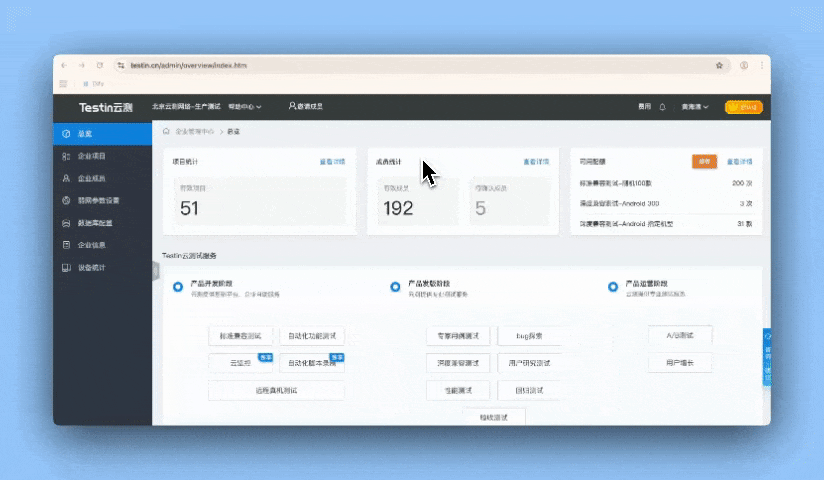824x480 pixels.
Task: Open 查看详情 link in the 项目统计 card
Action: pos(332,160)
